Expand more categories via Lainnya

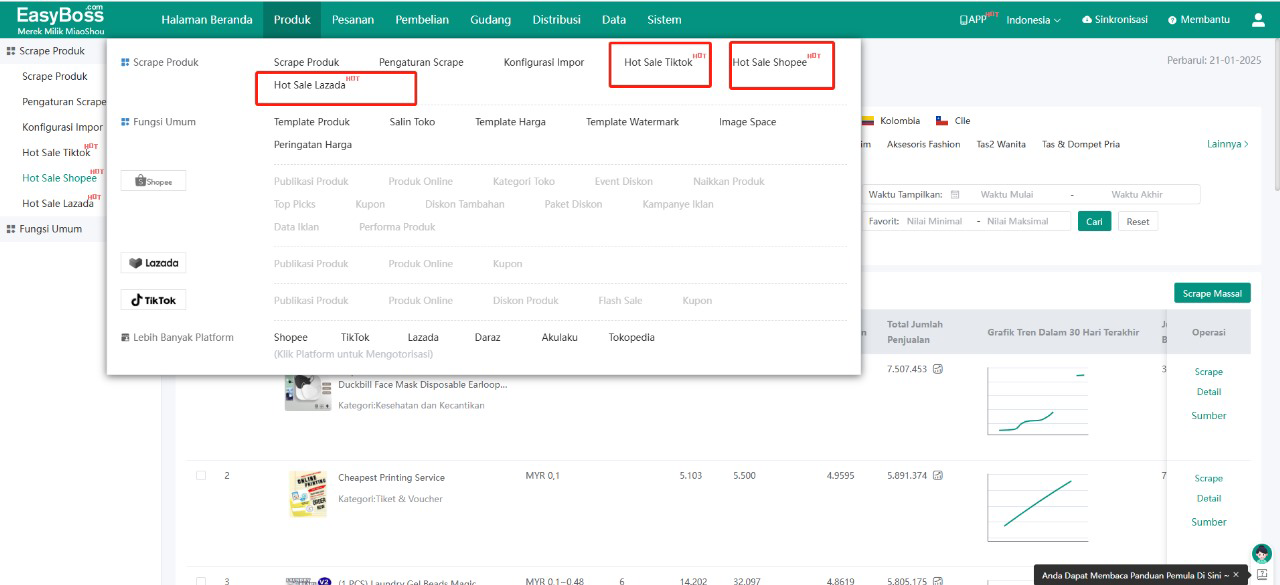point(1227,144)
